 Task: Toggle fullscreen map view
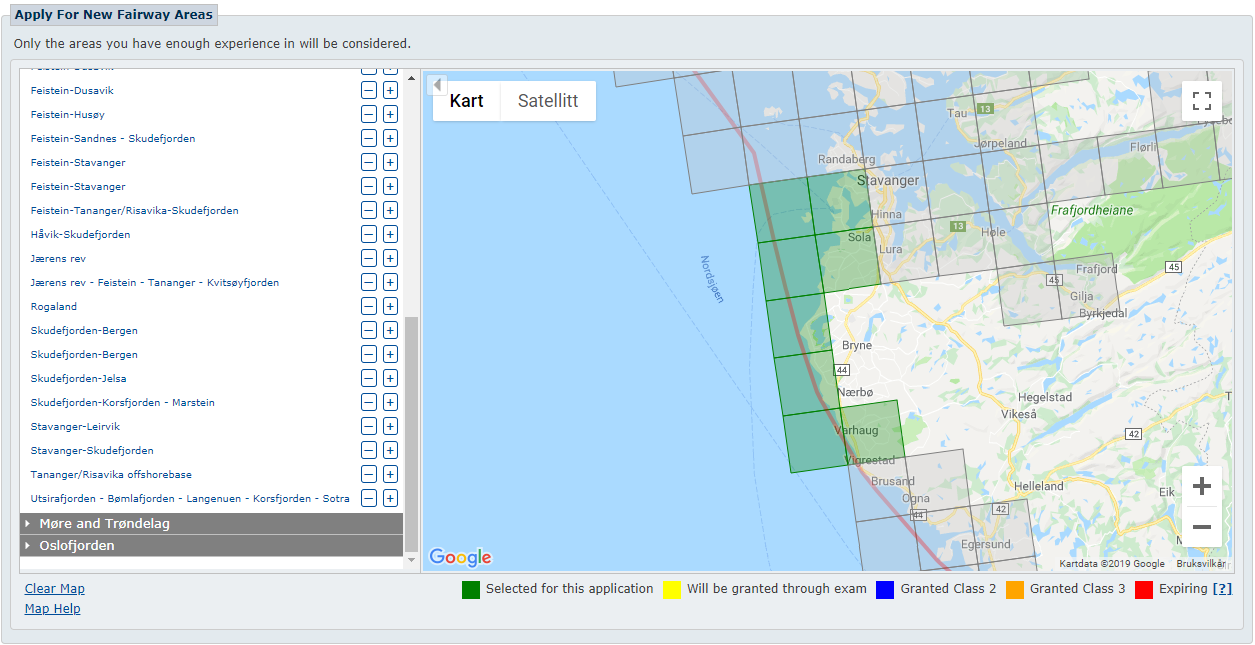(x=1202, y=101)
